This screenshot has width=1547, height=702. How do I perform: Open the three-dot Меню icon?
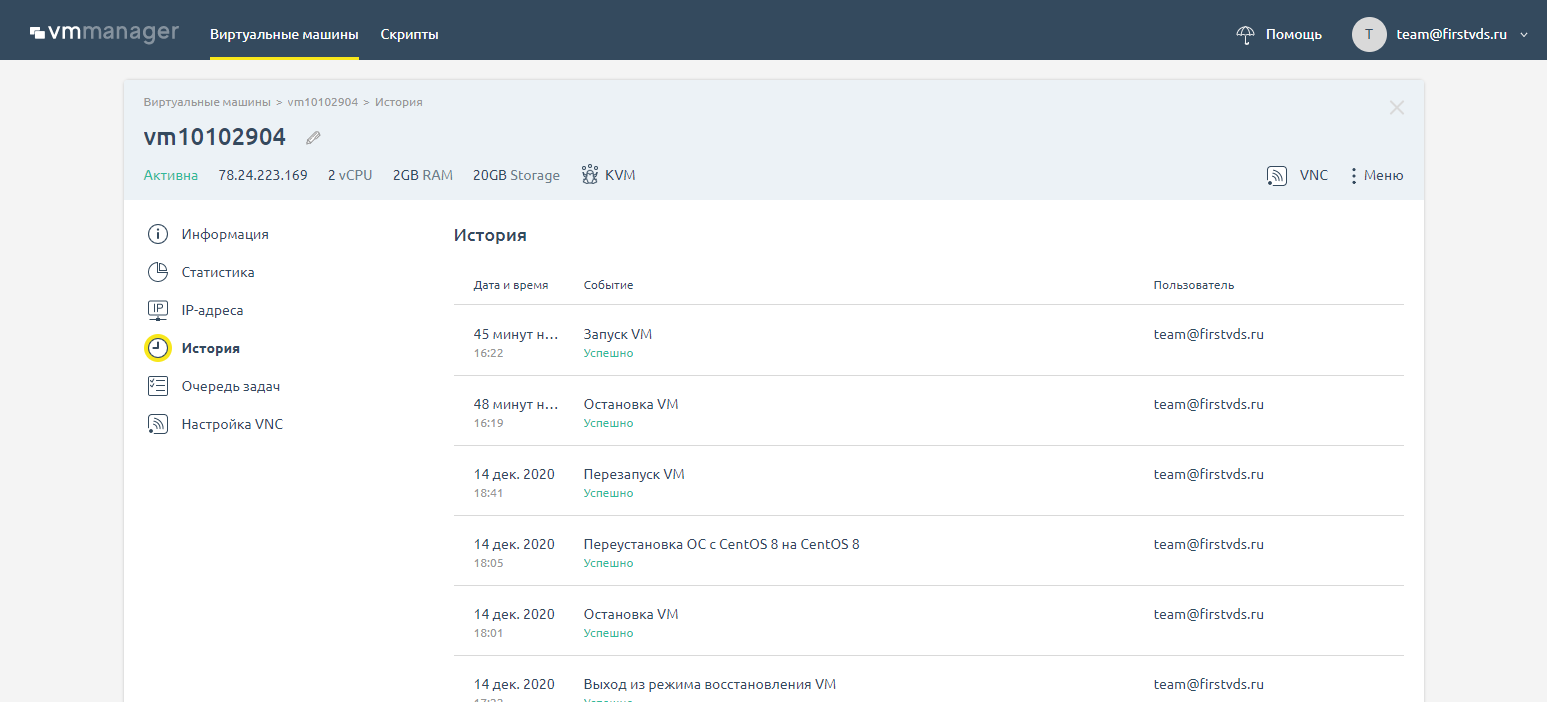click(1354, 176)
